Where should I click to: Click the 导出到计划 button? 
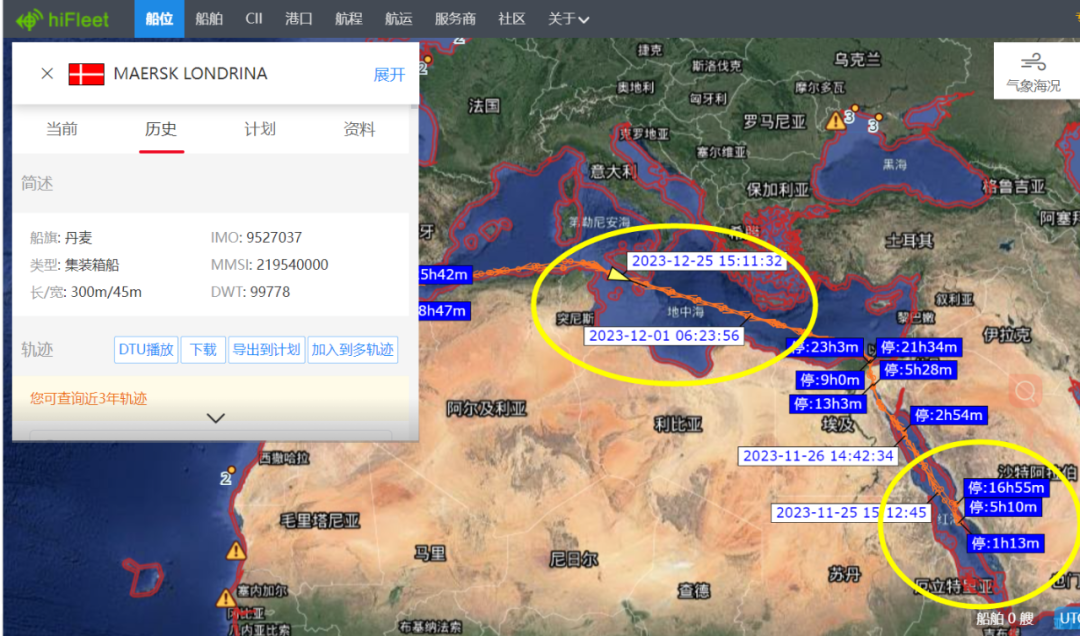(266, 350)
